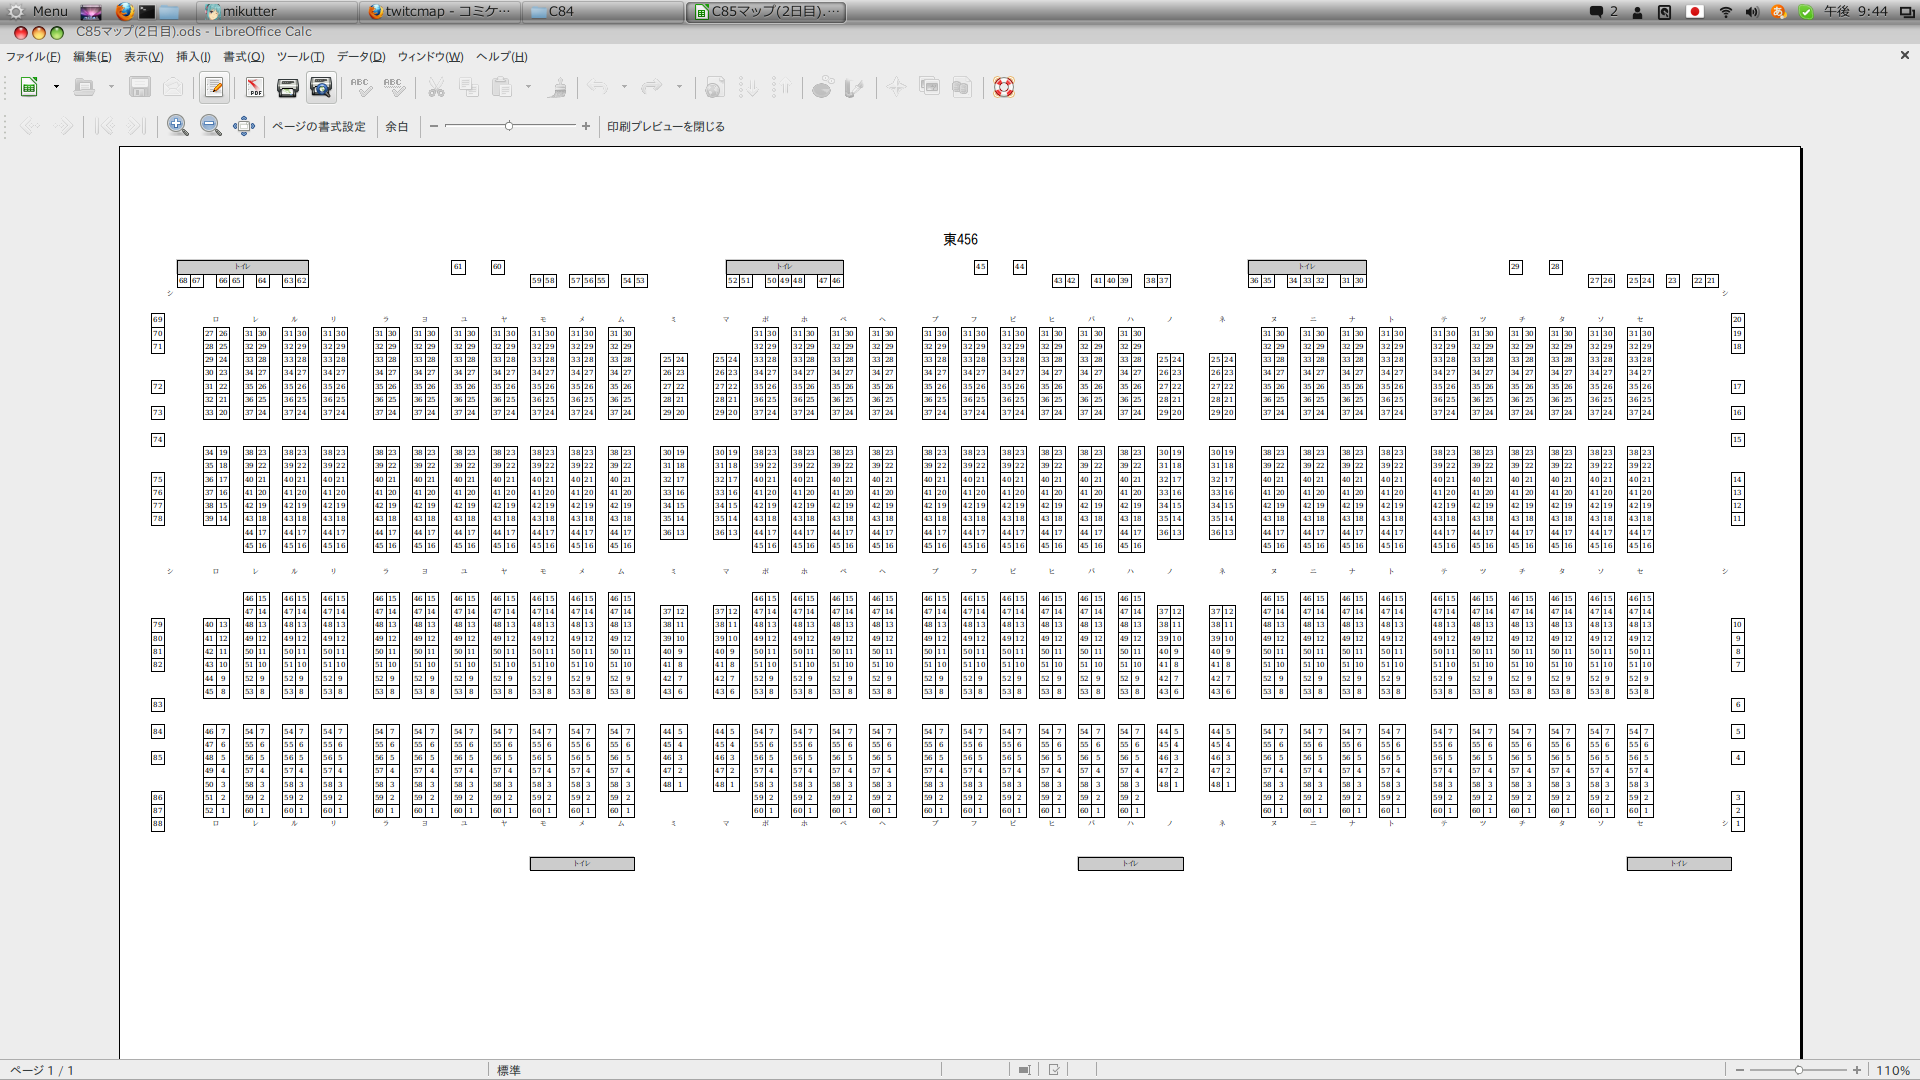This screenshot has width=1920, height=1080.
Task: Click the New Spreadsheet icon
Action: pos(30,88)
